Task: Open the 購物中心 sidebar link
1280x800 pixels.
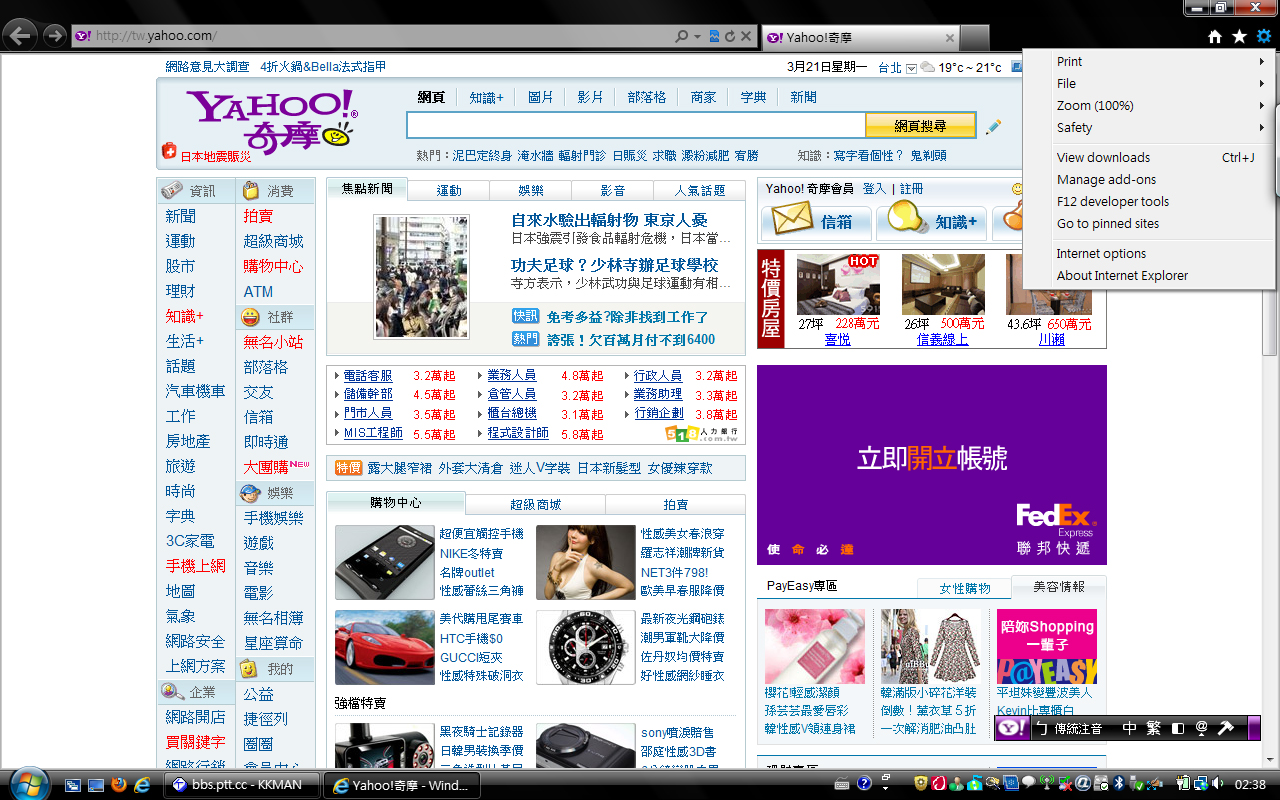Action: click(x=273, y=266)
